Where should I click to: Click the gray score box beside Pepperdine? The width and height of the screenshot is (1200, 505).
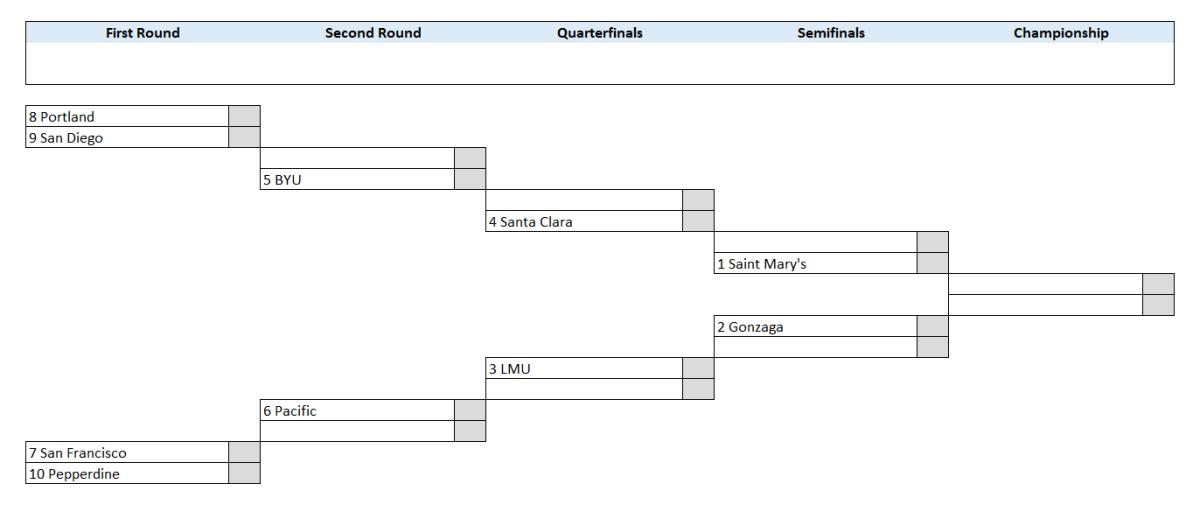coord(244,473)
